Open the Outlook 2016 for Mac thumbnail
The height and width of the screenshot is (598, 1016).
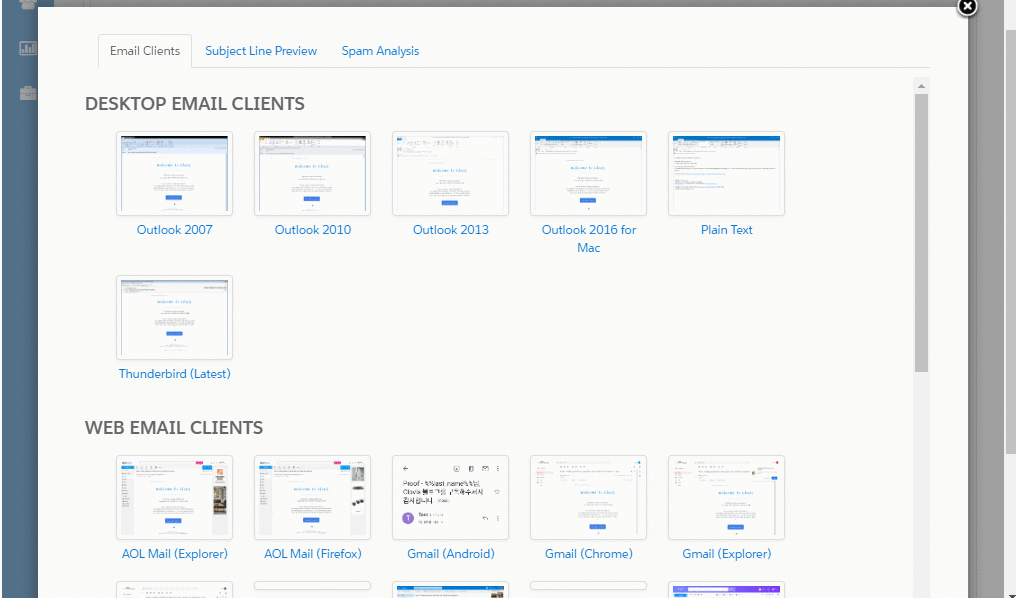588,174
